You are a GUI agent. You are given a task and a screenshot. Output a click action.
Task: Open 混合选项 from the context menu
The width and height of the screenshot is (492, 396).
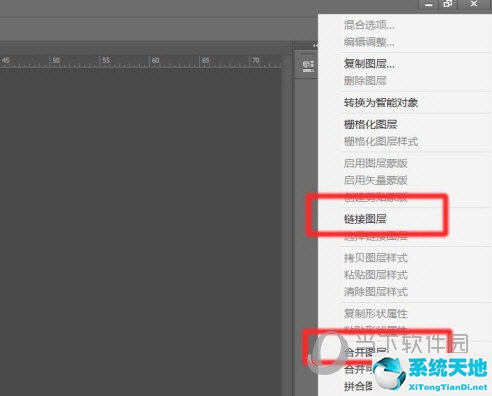pyautogui.click(x=369, y=25)
